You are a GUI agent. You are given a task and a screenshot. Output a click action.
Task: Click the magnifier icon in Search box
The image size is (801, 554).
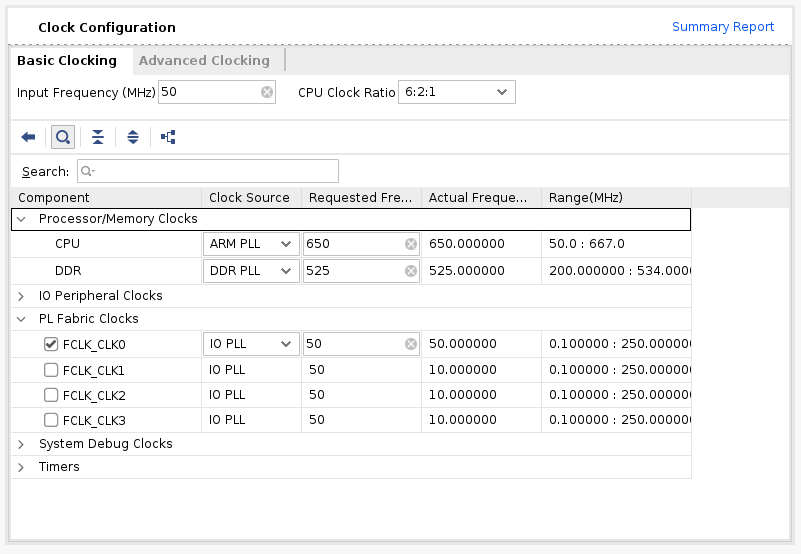(x=87, y=171)
